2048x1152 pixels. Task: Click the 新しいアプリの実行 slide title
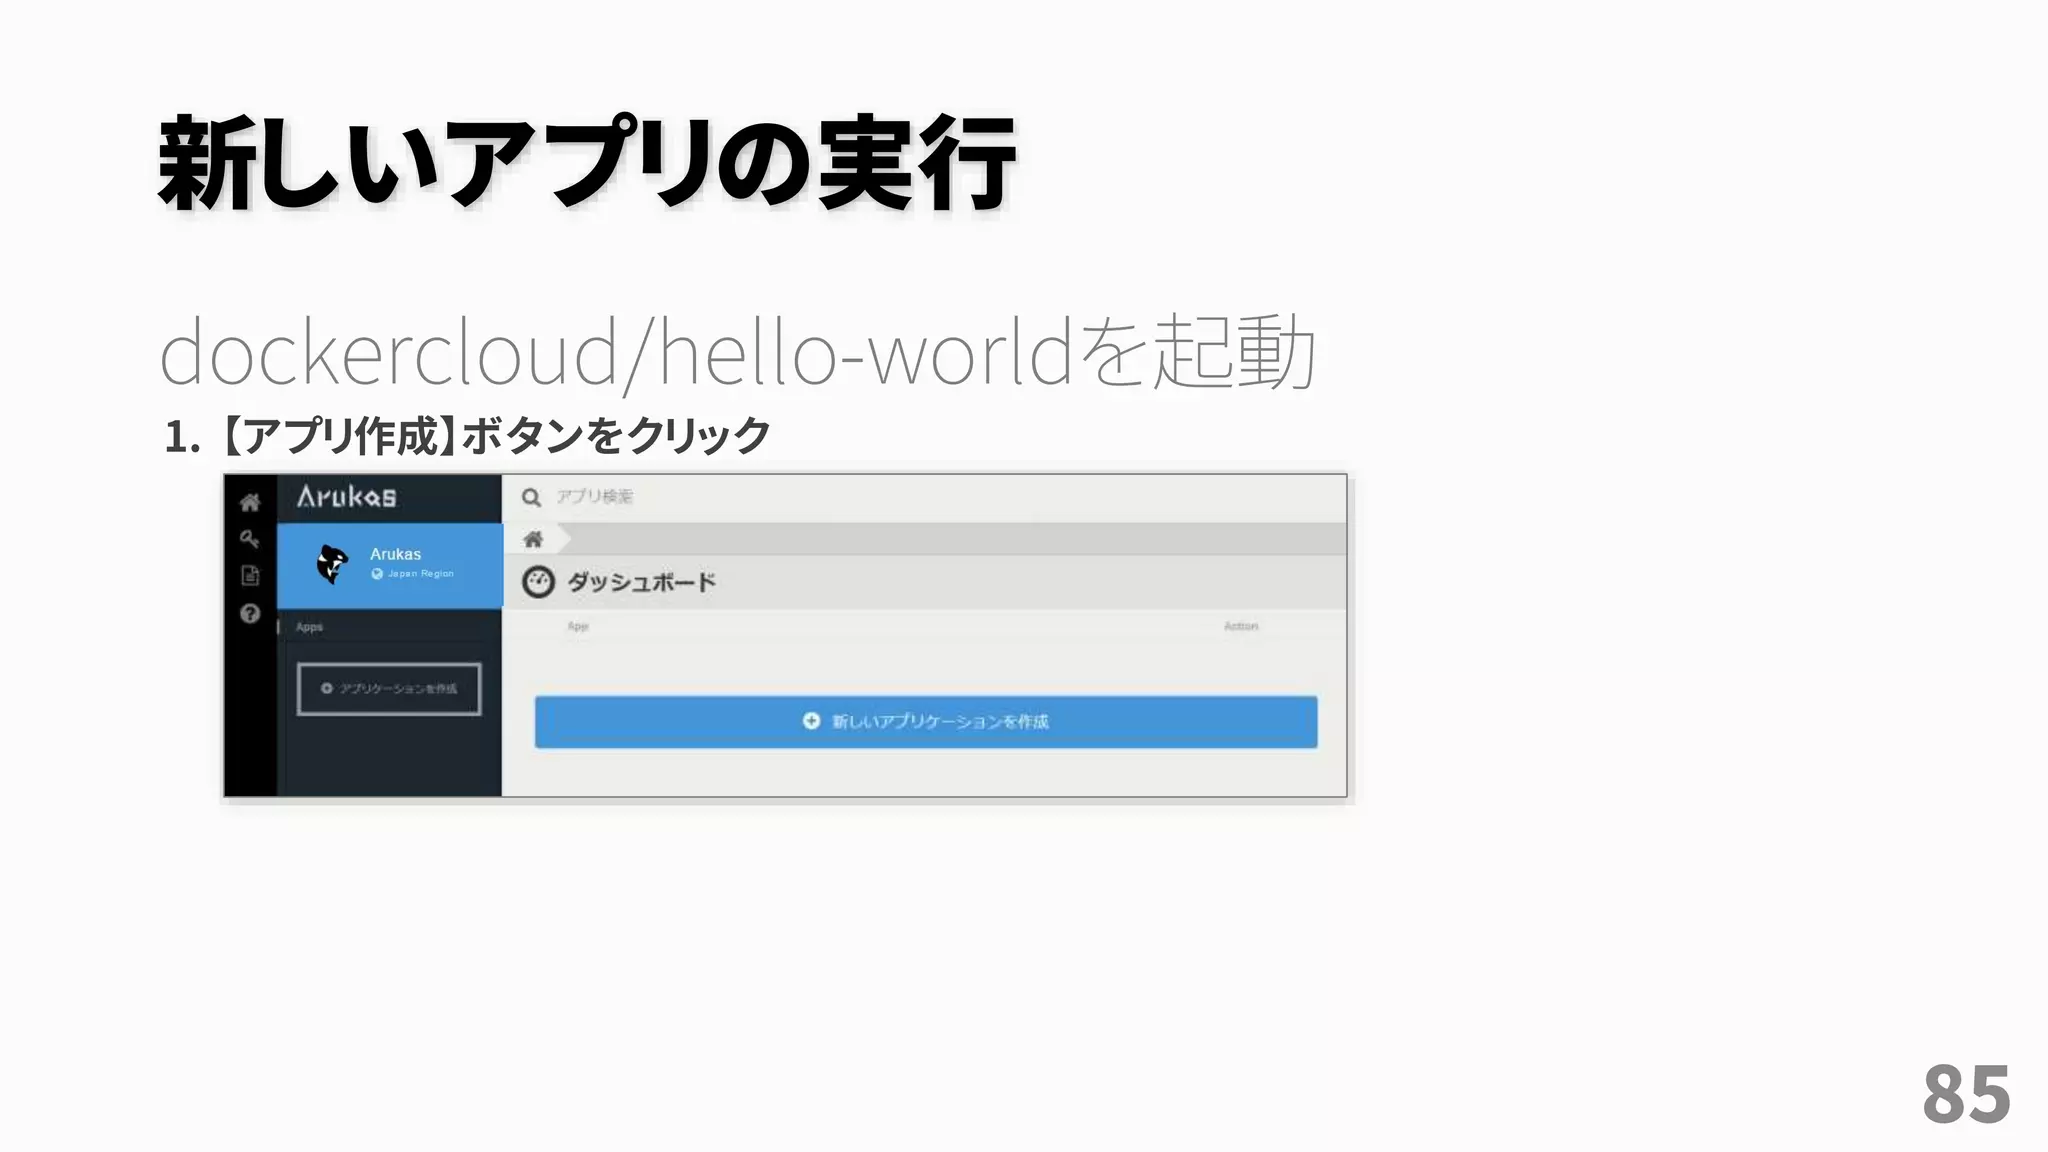pyautogui.click(x=587, y=163)
